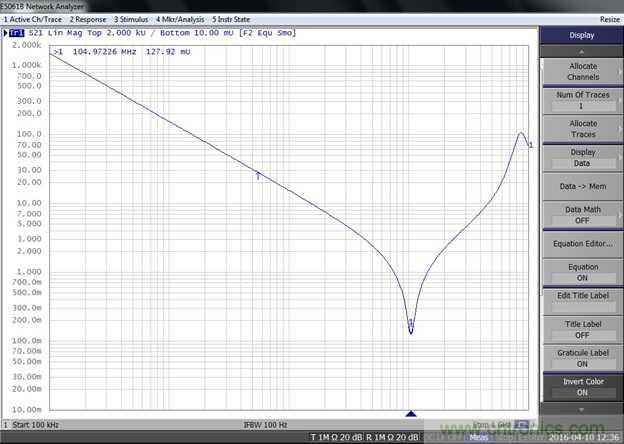Click the upward arrow marker on the trace
This screenshot has height=444, width=624.
(x=258, y=175)
